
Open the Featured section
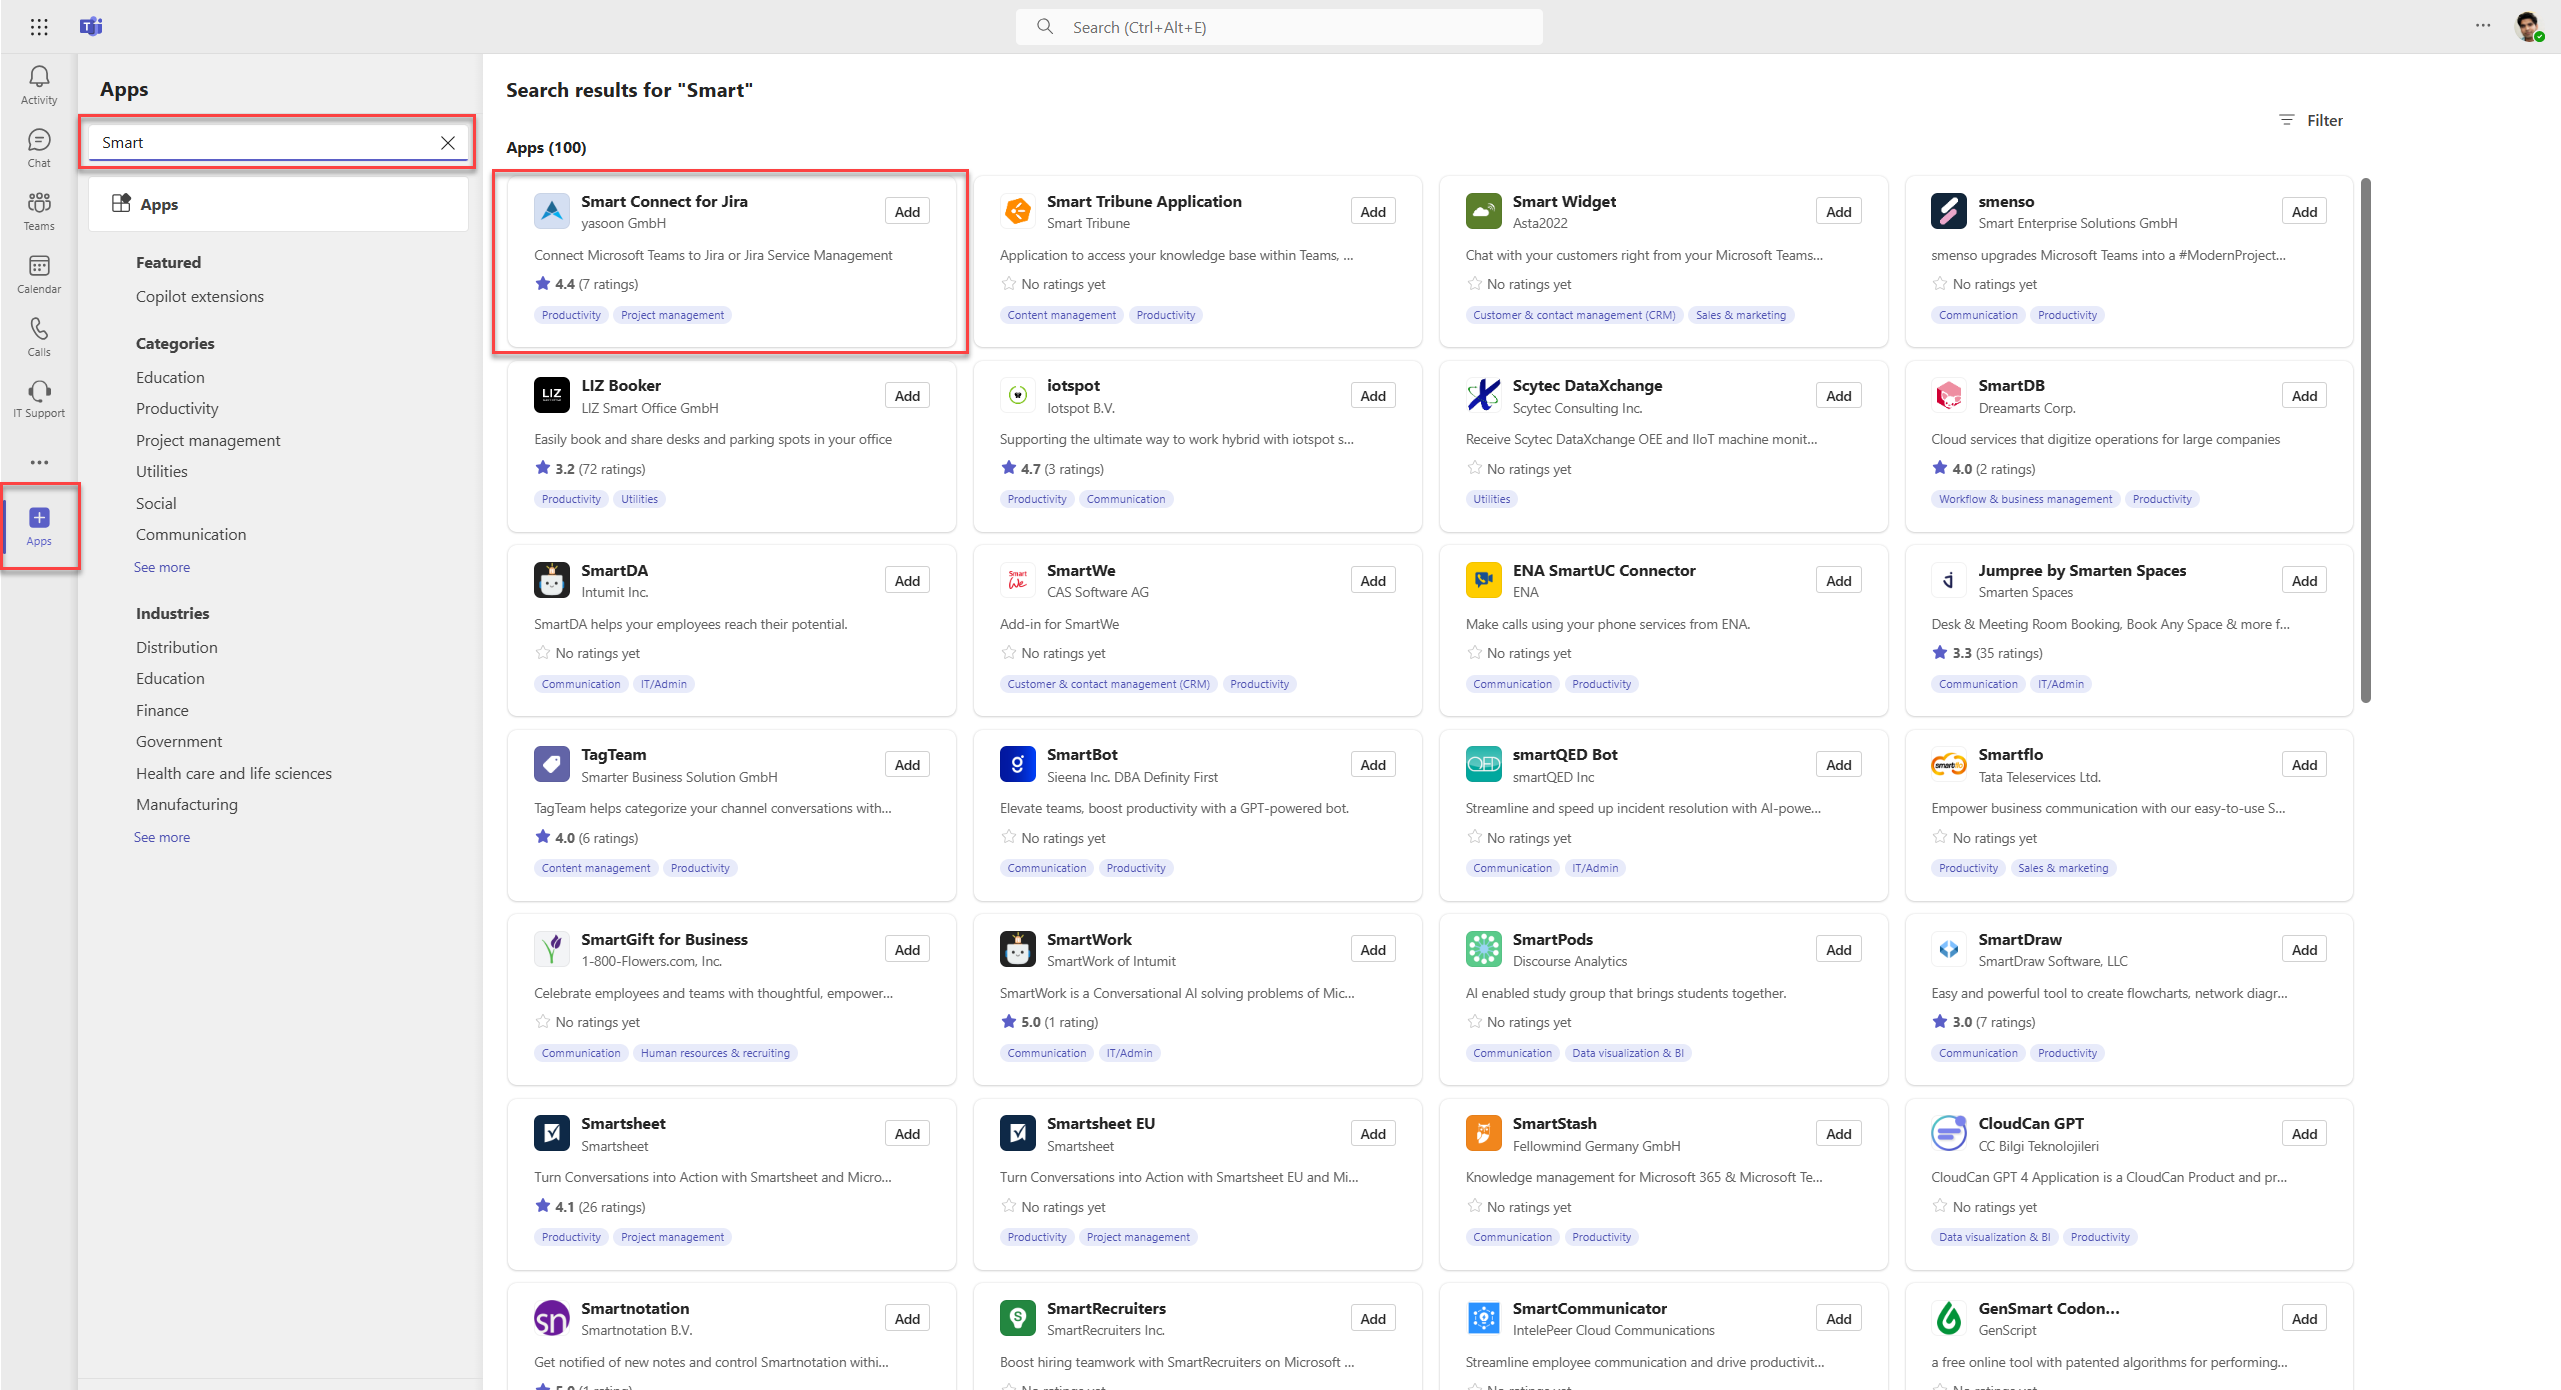click(x=168, y=262)
